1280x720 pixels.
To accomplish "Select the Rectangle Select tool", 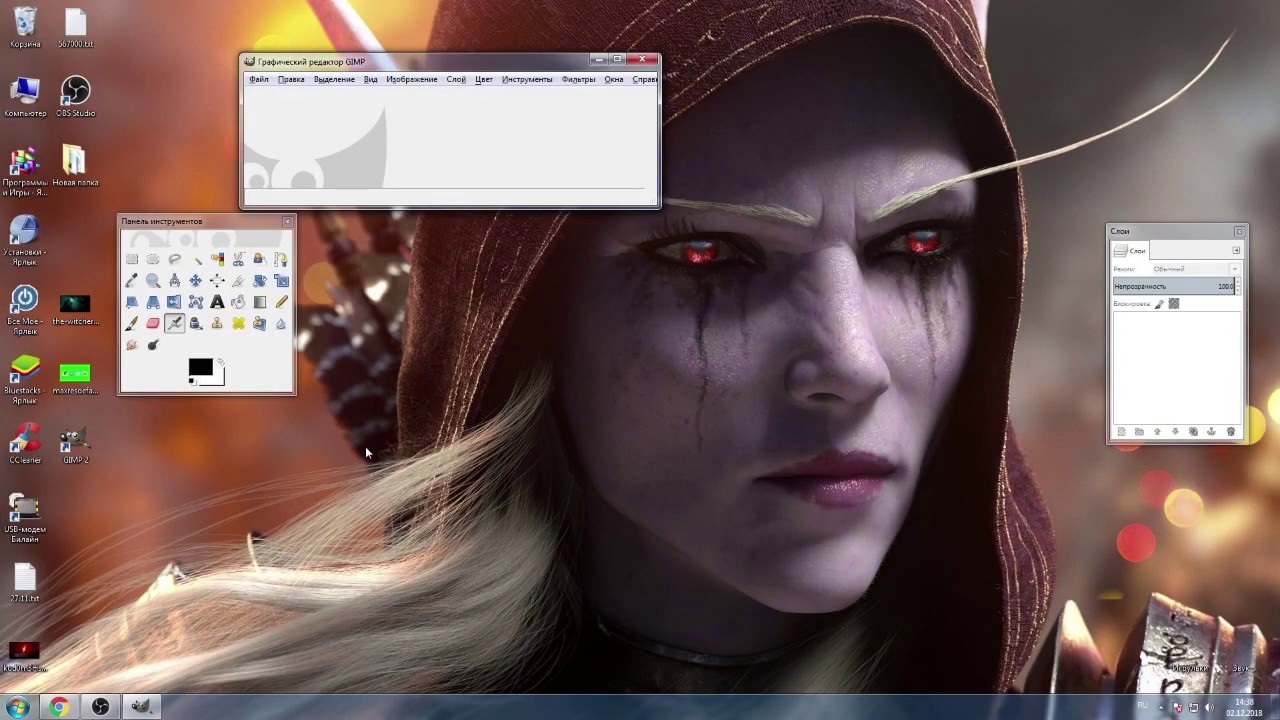I will [x=132, y=259].
